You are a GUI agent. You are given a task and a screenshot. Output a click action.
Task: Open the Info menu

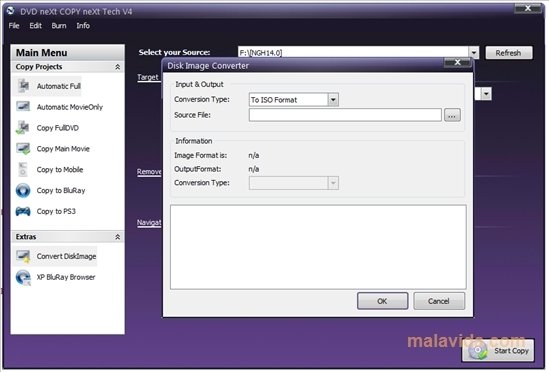83,26
